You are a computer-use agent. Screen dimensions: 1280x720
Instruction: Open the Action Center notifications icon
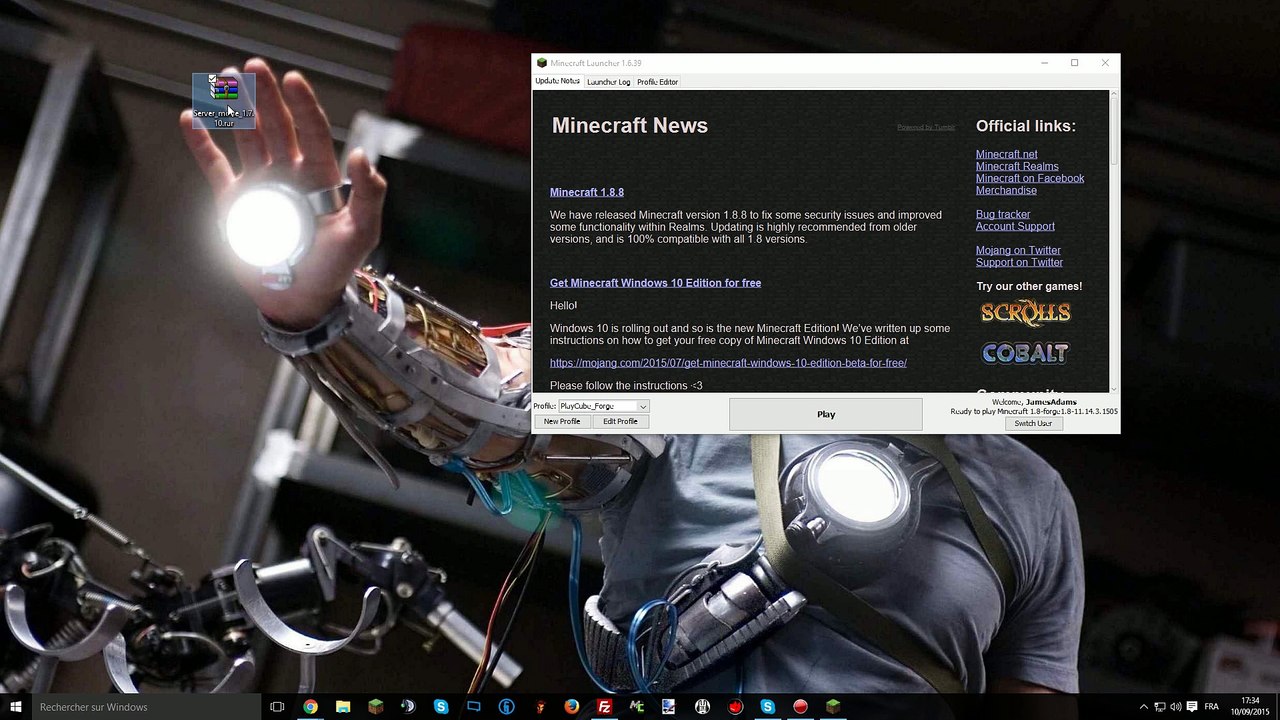coord(1192,707)
